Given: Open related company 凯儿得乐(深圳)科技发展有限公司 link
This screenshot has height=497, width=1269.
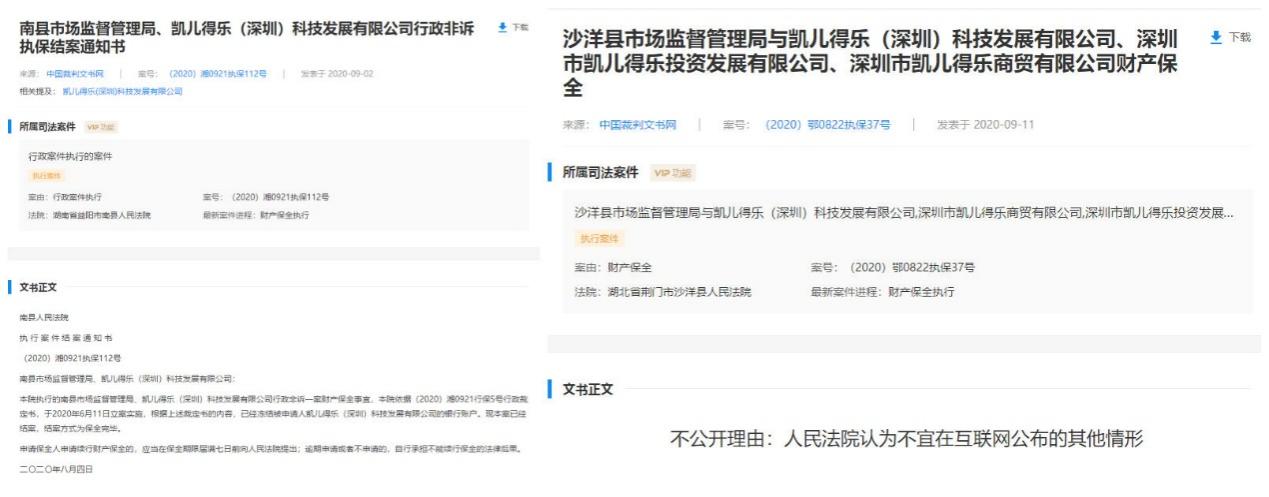Looking at the screenshot, I should [x=123, y=91].
